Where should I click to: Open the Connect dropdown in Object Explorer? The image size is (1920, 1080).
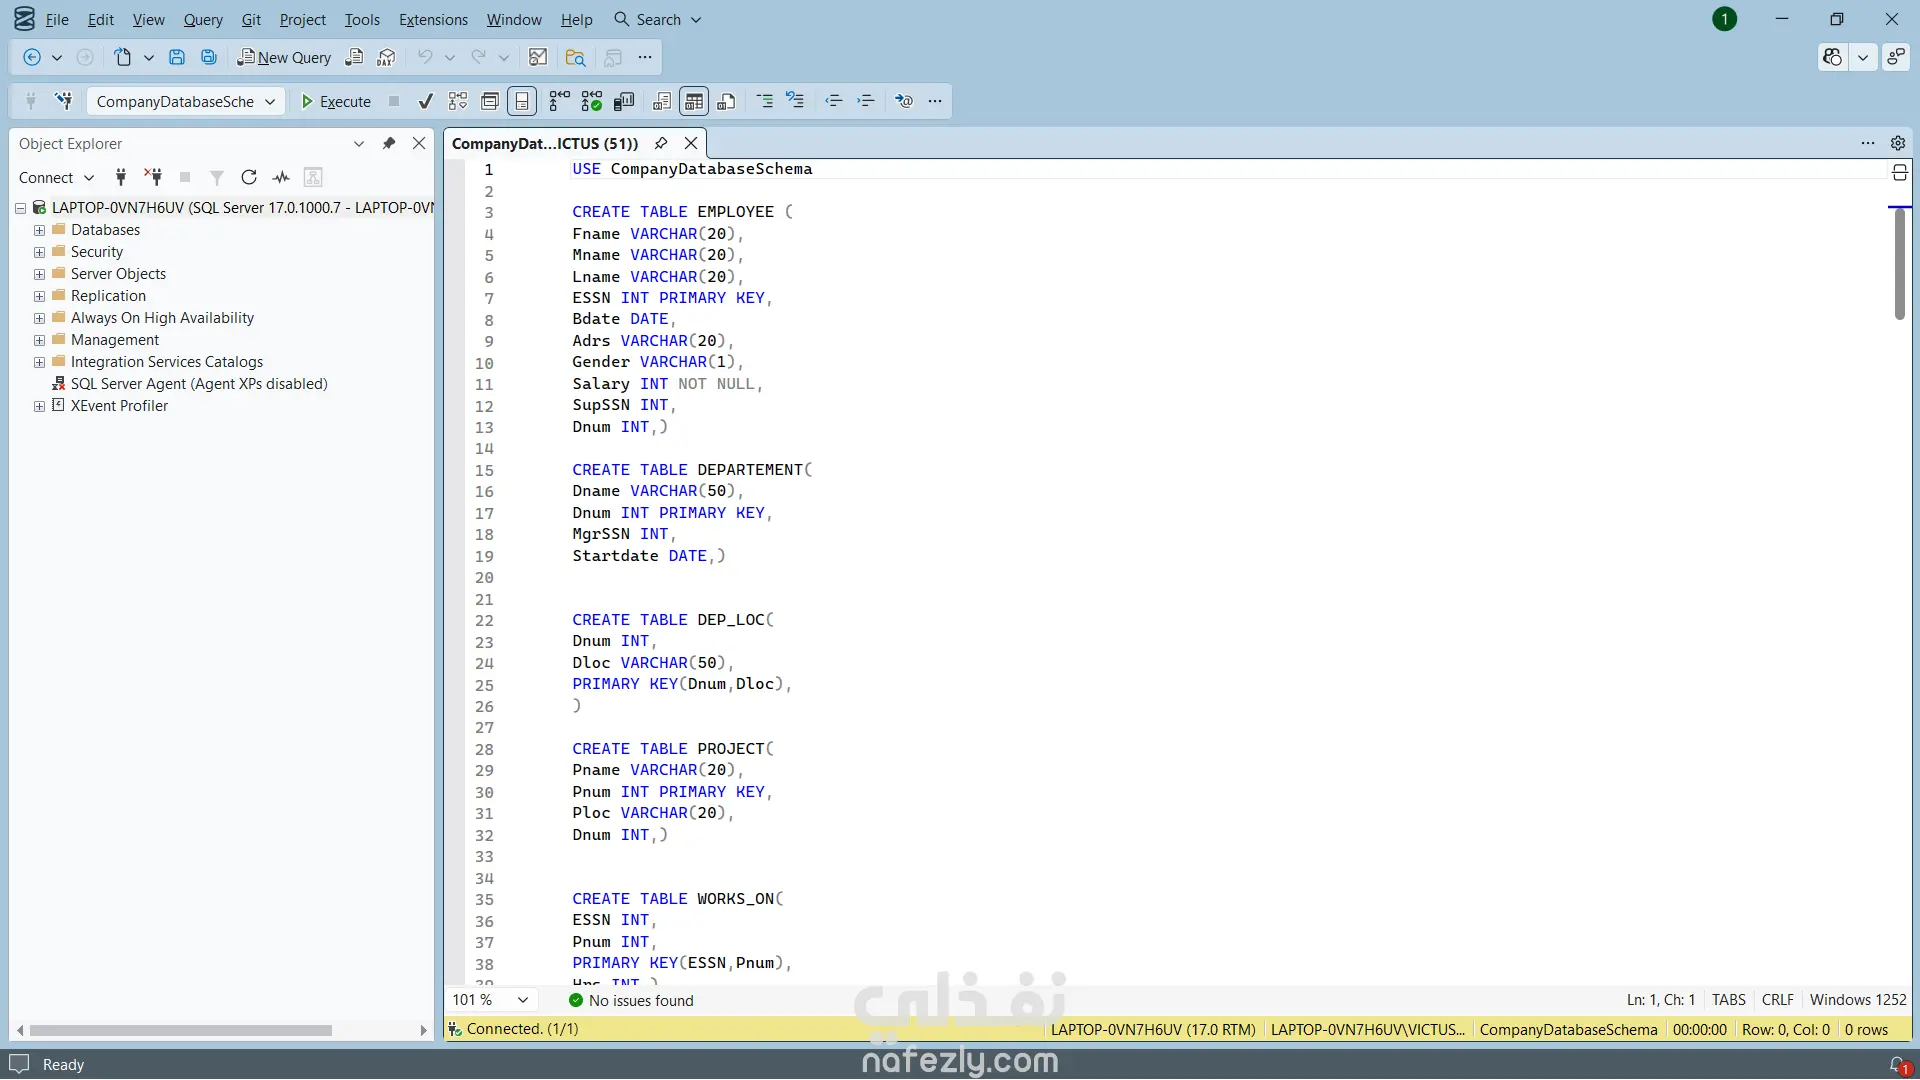[56, 177]
